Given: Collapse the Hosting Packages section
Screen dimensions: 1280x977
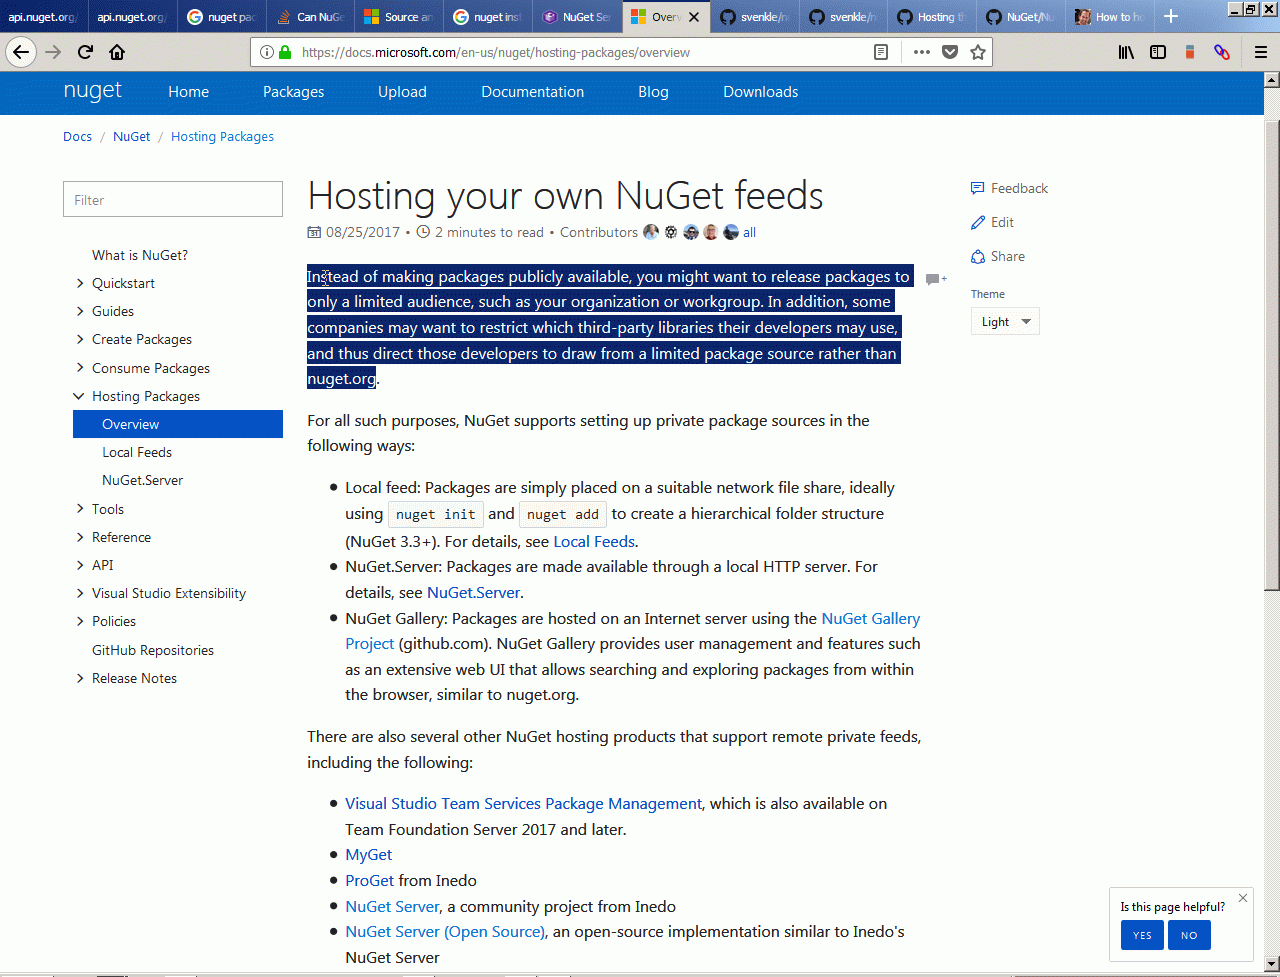Looking at the screenshot, I should tap(80, 396).
